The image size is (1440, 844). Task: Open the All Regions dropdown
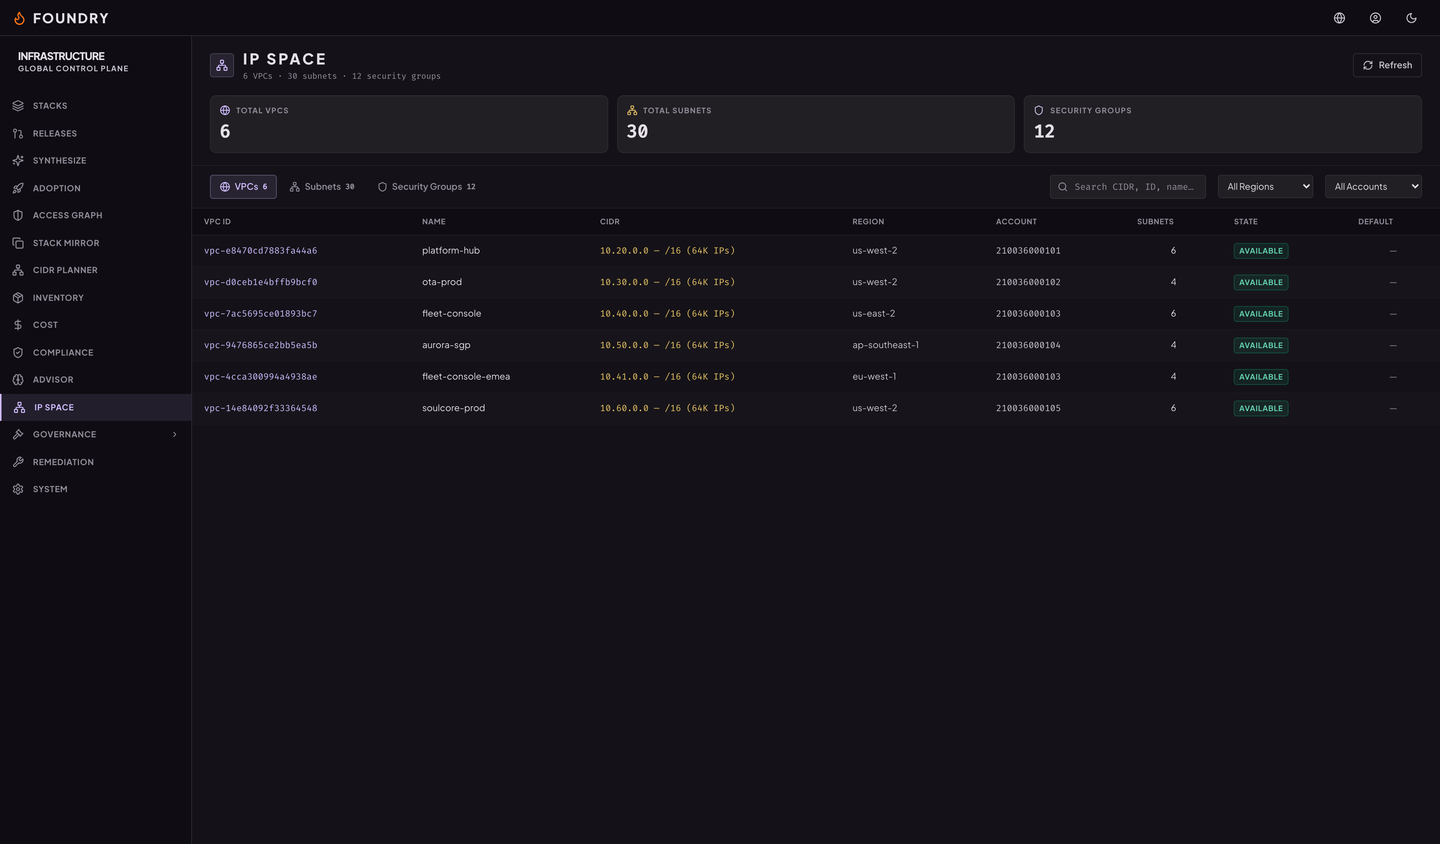1265,187
